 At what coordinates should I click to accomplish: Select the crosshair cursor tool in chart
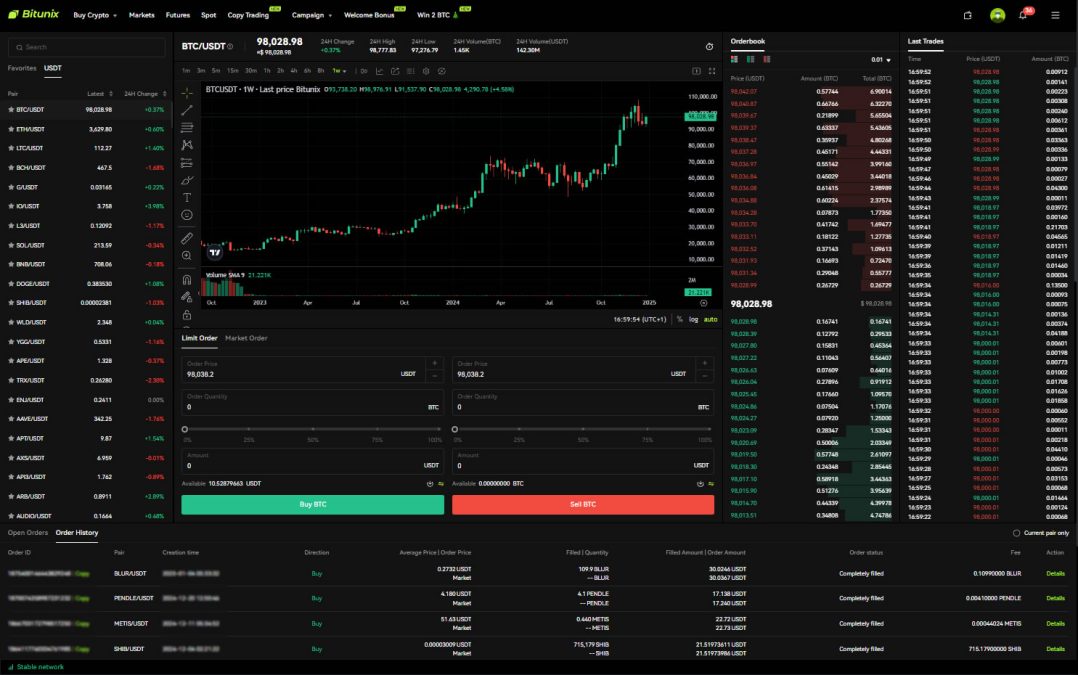[186, 92]
